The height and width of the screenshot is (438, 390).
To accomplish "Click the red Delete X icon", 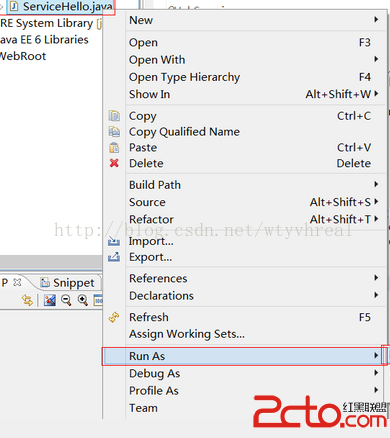I will (114, 163).
